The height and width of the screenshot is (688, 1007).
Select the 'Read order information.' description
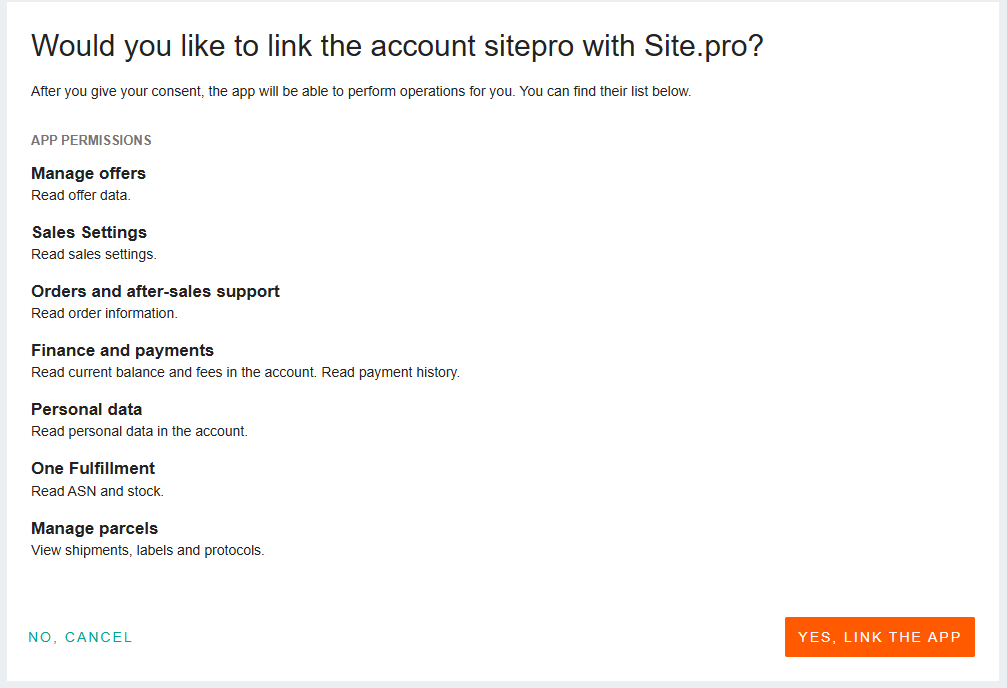[104, 313]
